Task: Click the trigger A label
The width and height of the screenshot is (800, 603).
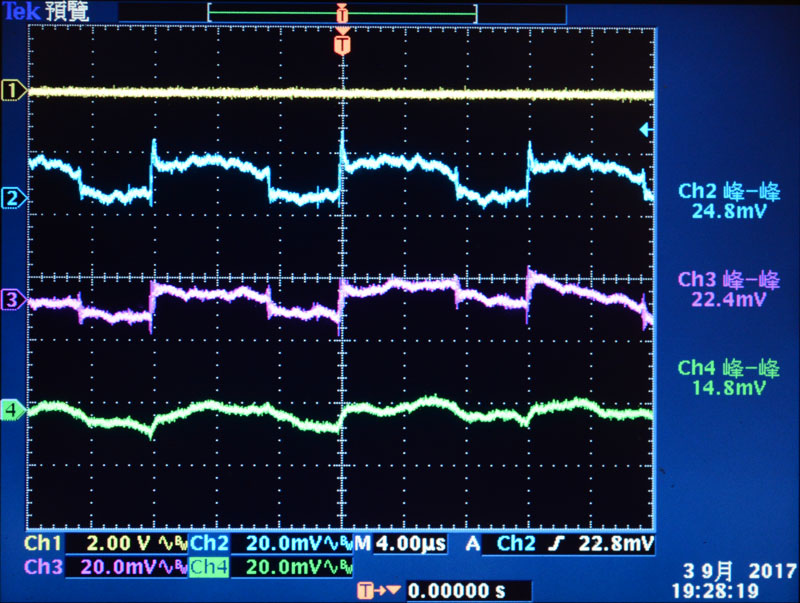Action: click(x=473, y=544)
